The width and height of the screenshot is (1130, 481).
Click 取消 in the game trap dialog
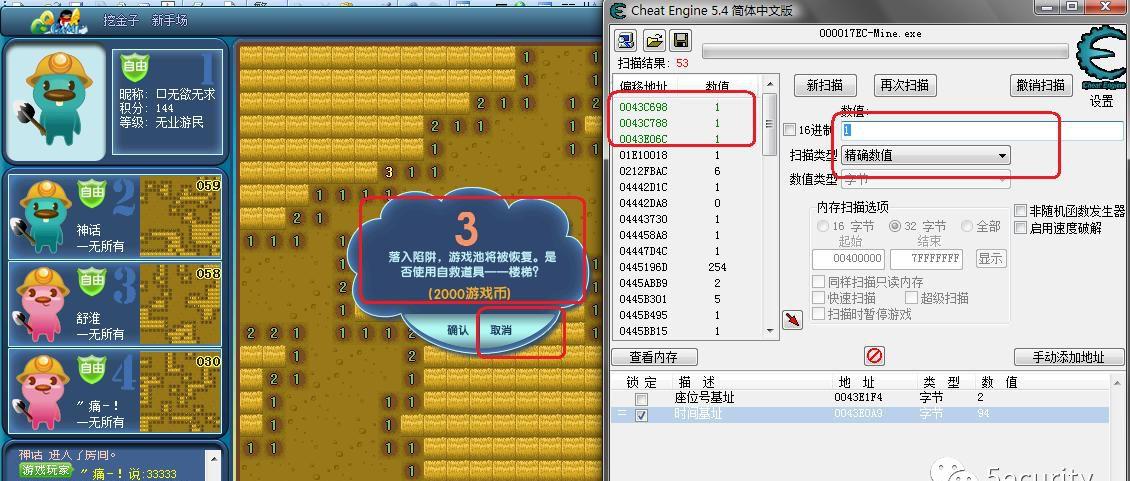tap(501, 330)
